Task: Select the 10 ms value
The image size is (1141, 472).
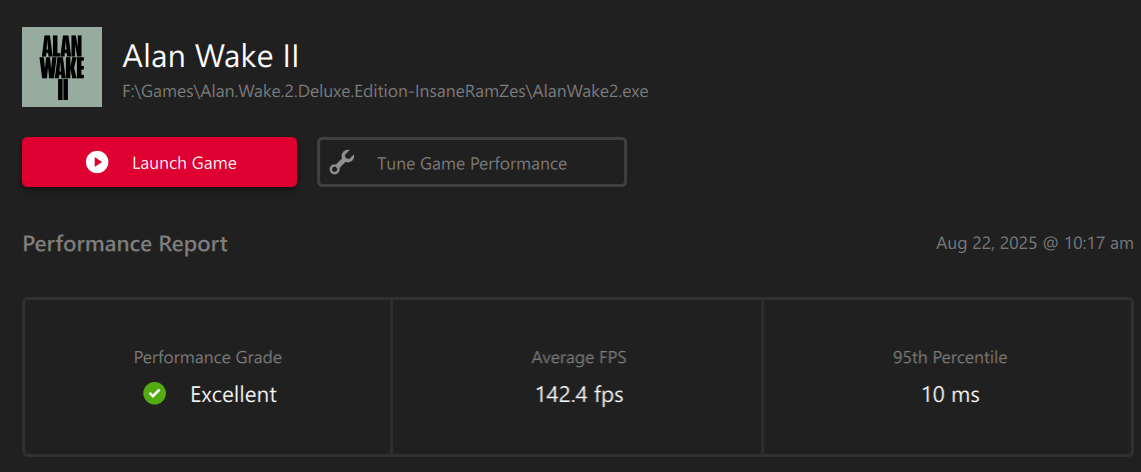Action: [x=950, y=395]
